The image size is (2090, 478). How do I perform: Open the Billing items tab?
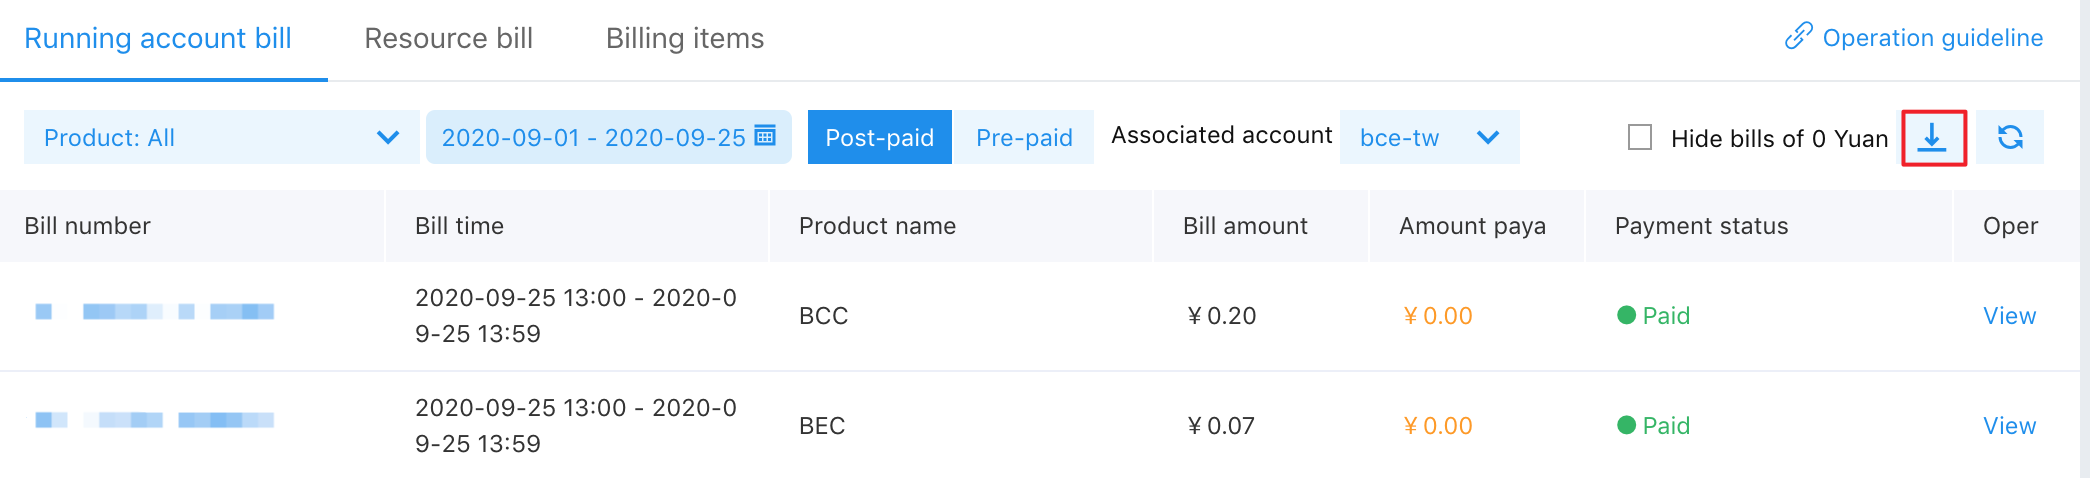tap(685, 38)
